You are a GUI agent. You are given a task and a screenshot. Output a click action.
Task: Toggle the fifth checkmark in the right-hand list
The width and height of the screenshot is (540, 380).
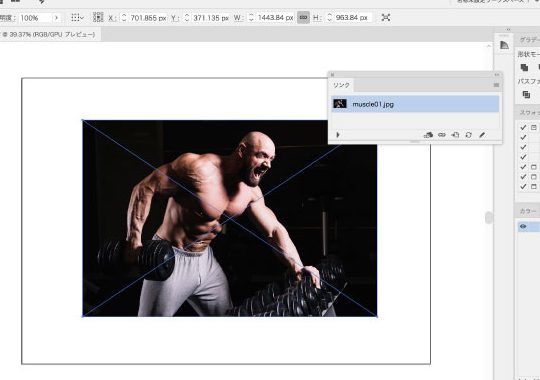pos(523,167)
